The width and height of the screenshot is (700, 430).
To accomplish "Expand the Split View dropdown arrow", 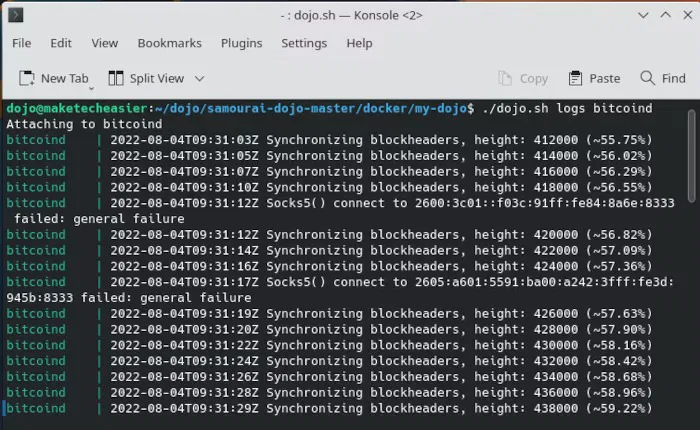I will pyautogui.click(x=200, y=79).
